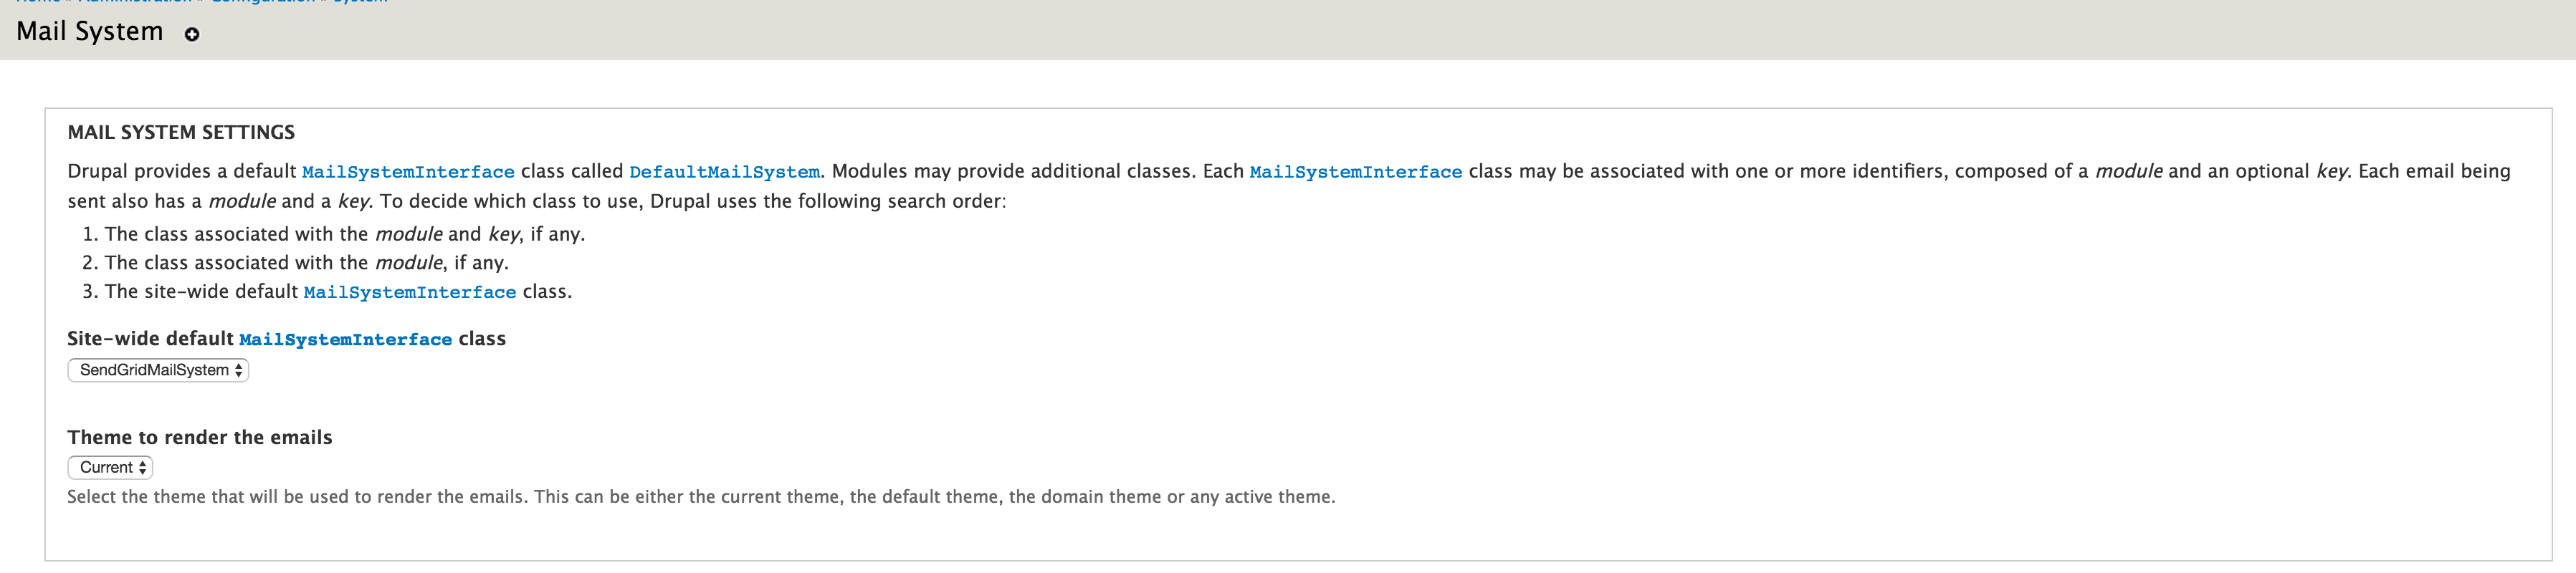This screenshot has width=2576, height=573.
Task: Open MailSystemInterface link in list item three
Action: pyautogui.click(x=409, y=292)
